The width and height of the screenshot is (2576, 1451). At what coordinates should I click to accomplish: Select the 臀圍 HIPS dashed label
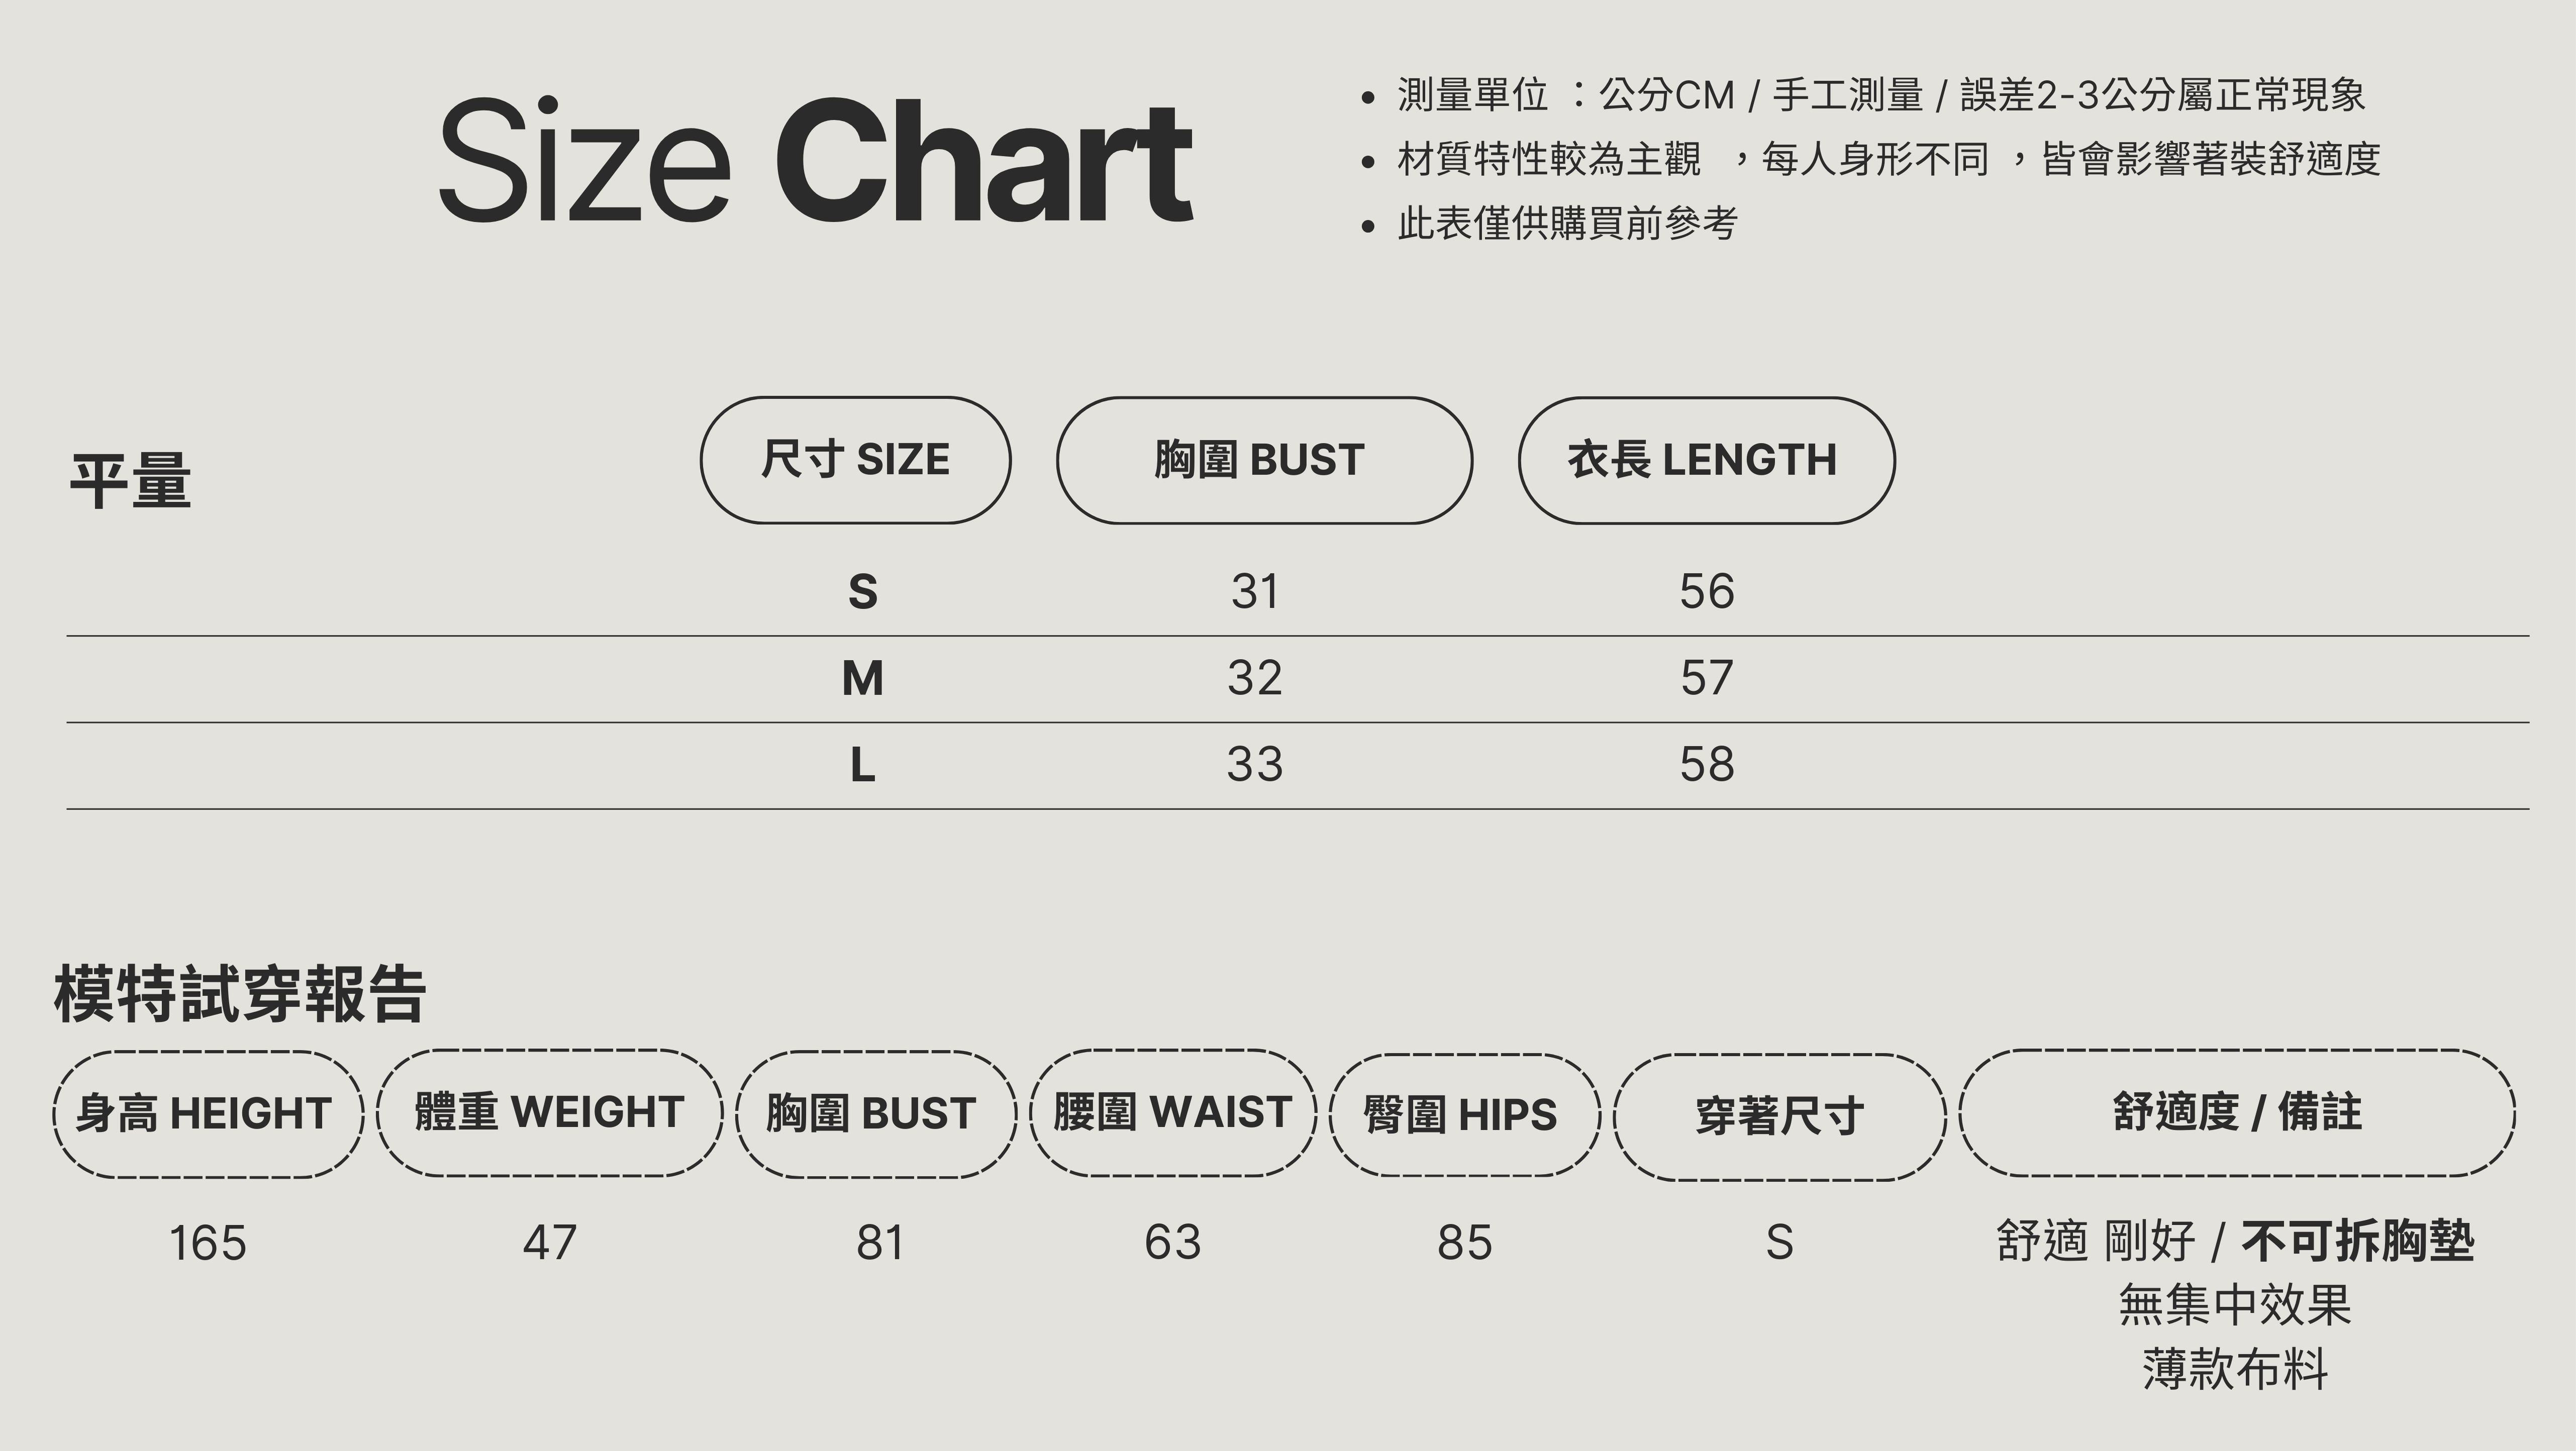pos(1463,1115)
